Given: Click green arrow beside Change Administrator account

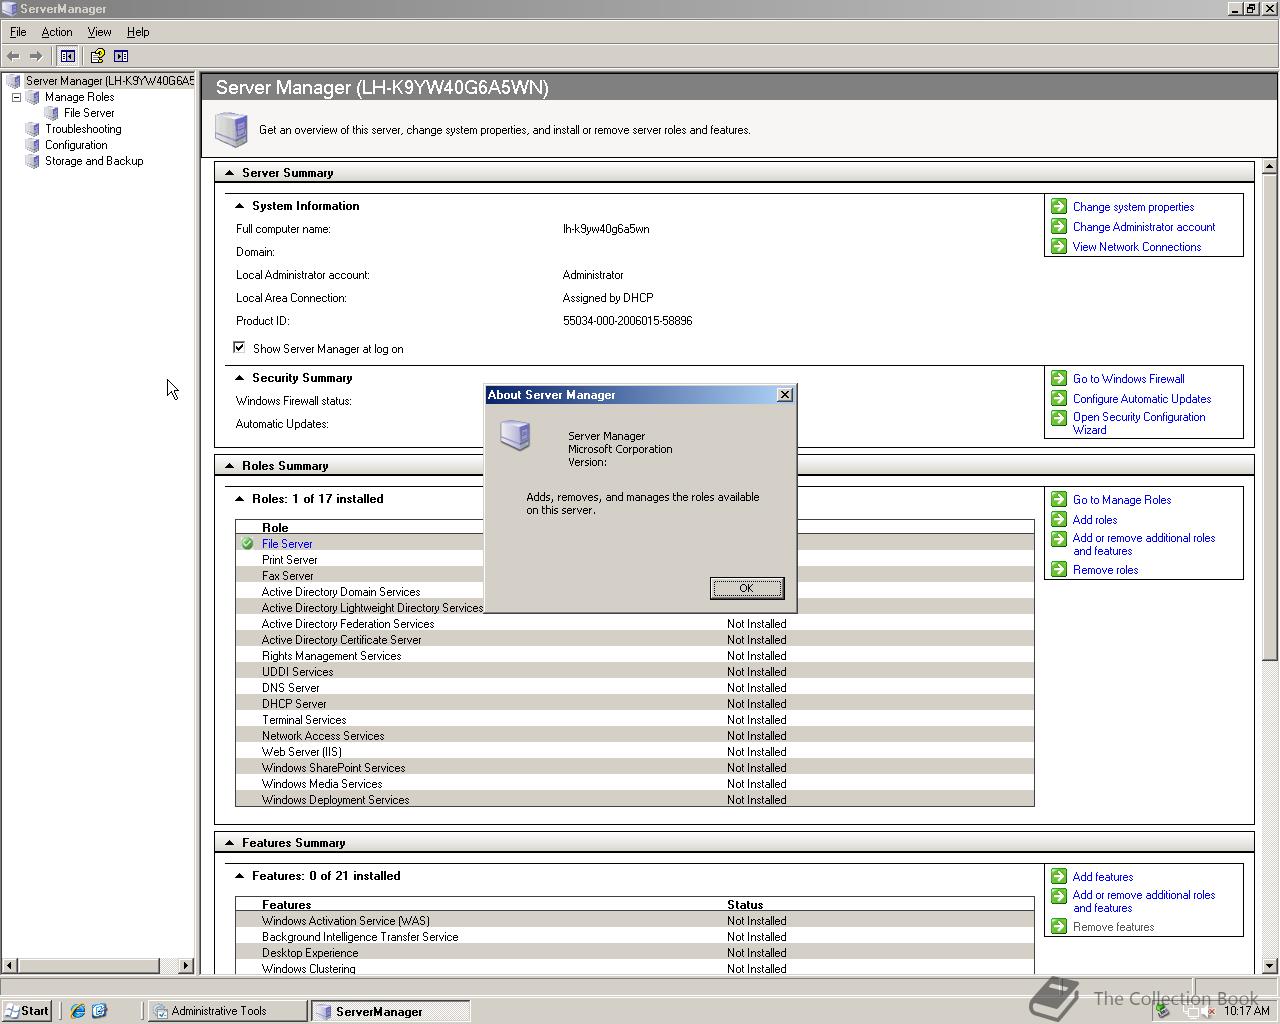Looking at the screenshot, I should 1059,226.
